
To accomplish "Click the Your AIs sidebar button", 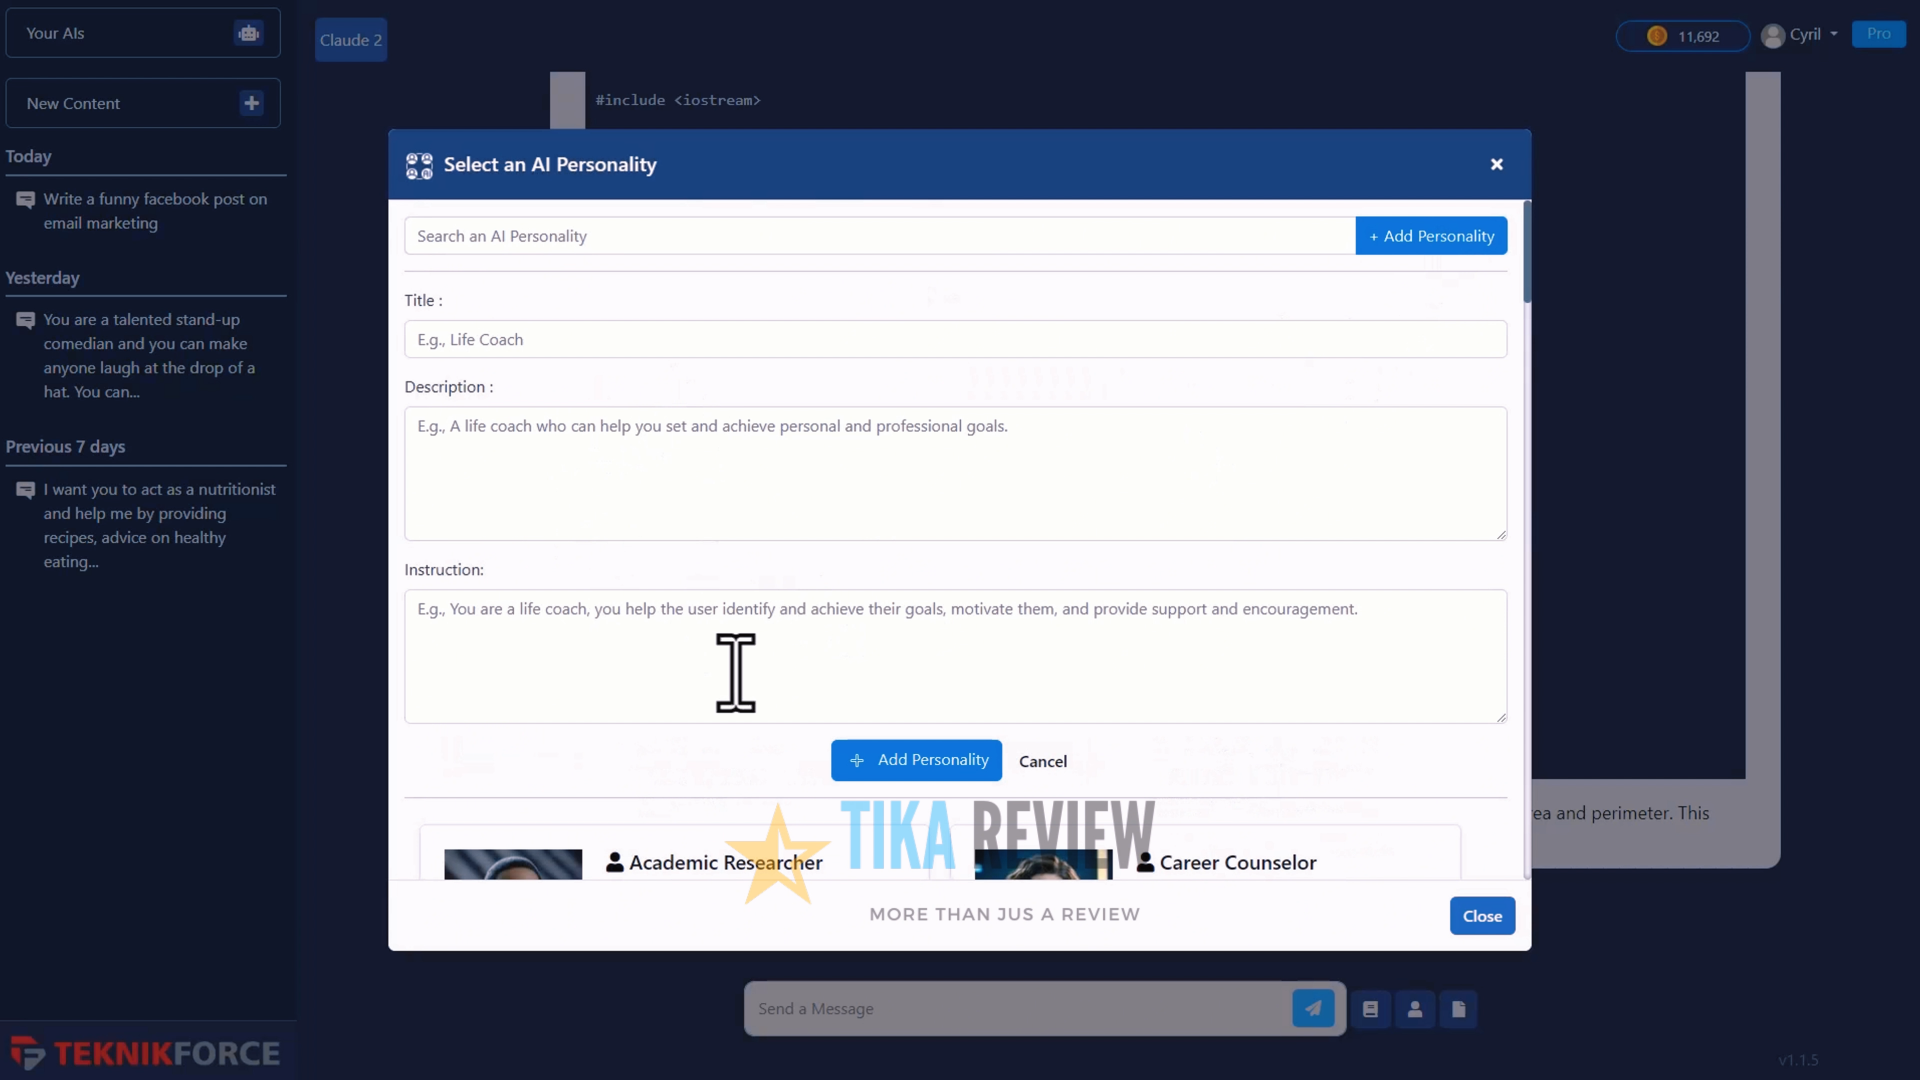I will (143, 33).
